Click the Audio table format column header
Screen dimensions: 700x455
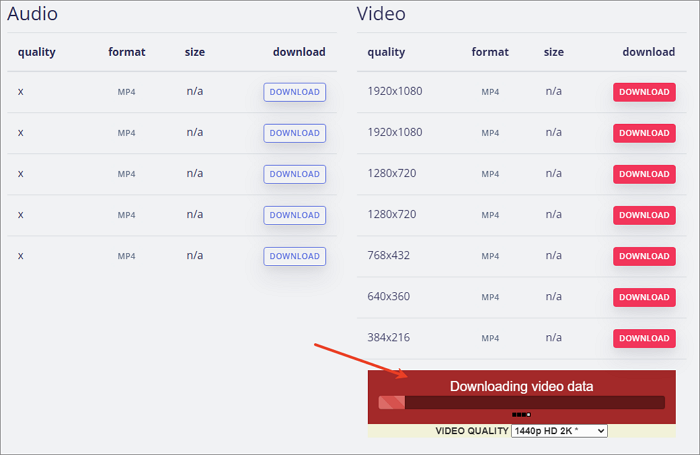pyautogui.click(x=127, y=52)
